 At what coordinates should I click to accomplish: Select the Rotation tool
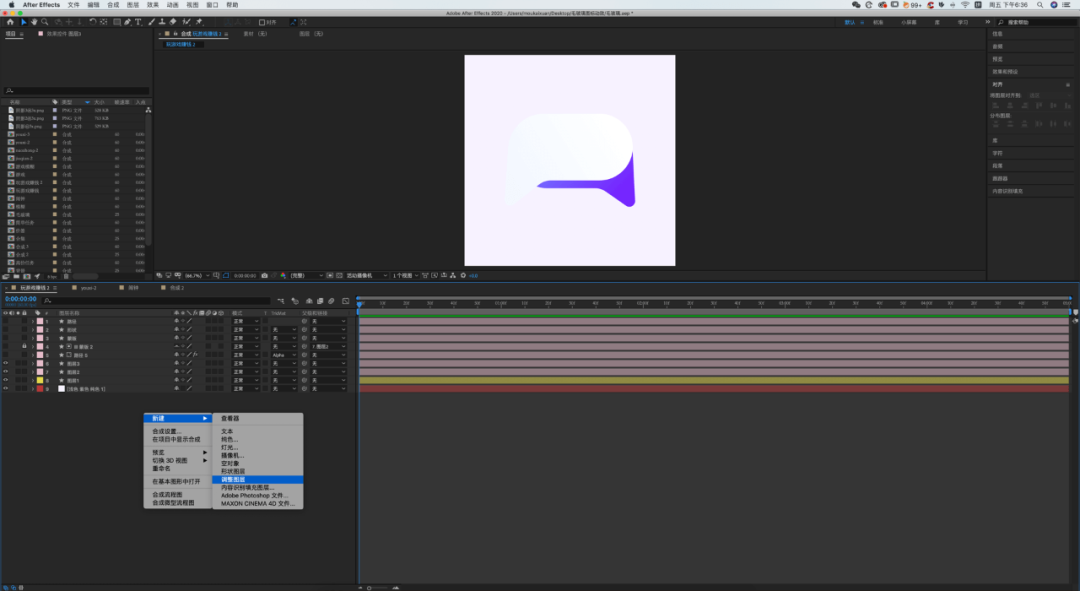(92, 22)
